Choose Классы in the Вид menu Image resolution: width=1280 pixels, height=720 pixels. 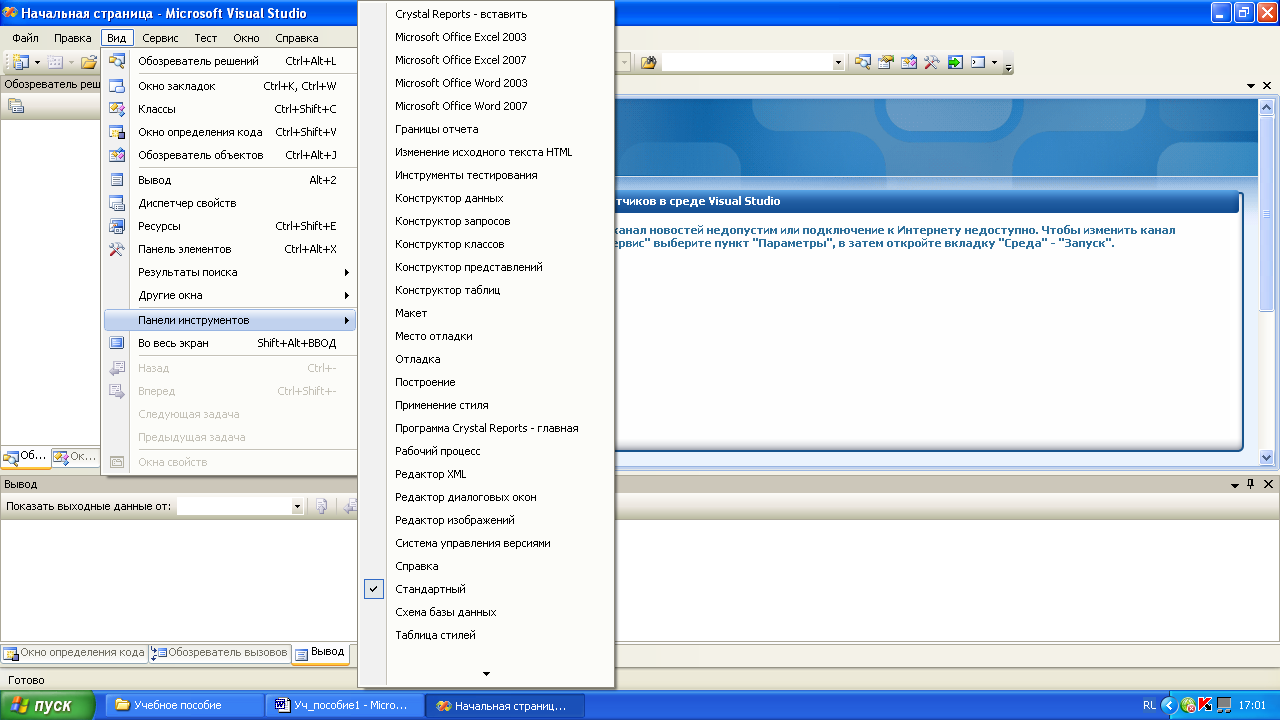pyautogui.click(x=230, y=109)
